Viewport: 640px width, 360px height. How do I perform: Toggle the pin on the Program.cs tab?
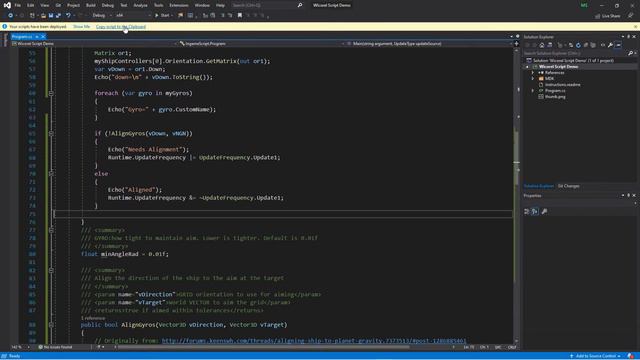click(36, 37)
